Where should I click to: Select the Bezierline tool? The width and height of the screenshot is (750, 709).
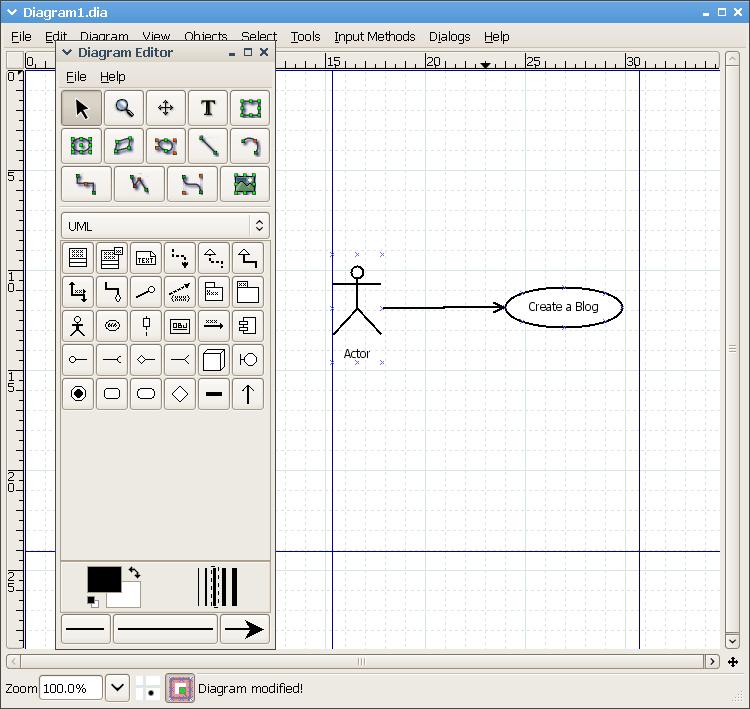tap(192, 184)
